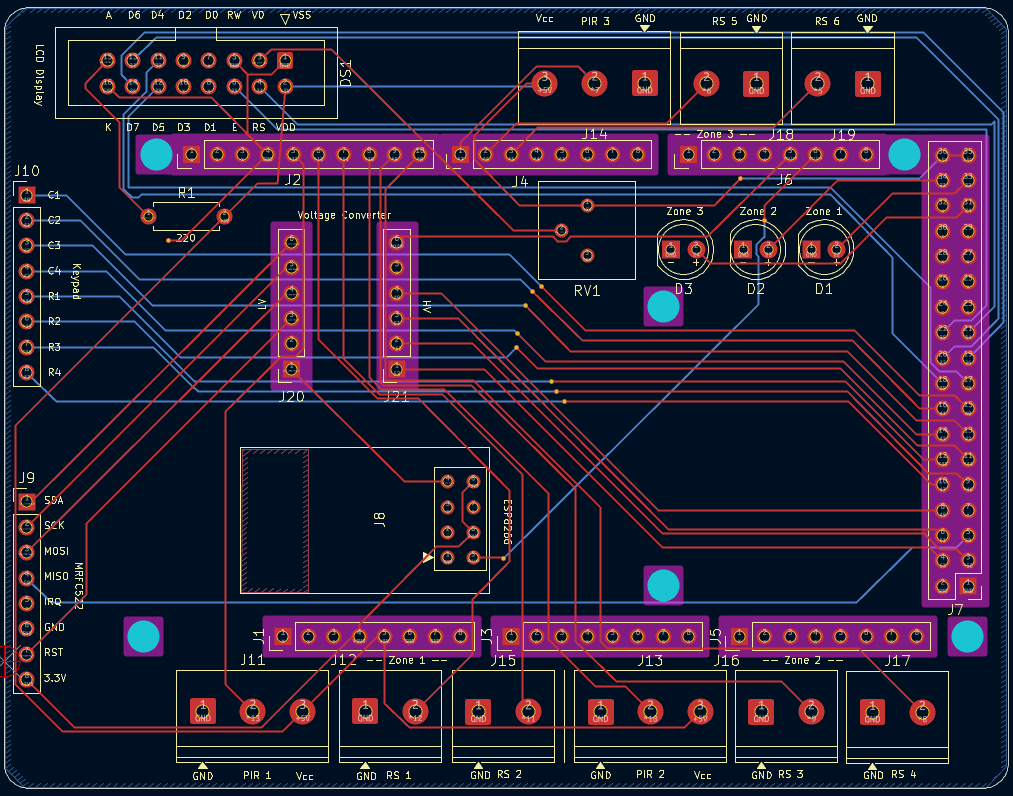Select the RV1 potentiometer label
1013x796 pixels.
(587, 291)
